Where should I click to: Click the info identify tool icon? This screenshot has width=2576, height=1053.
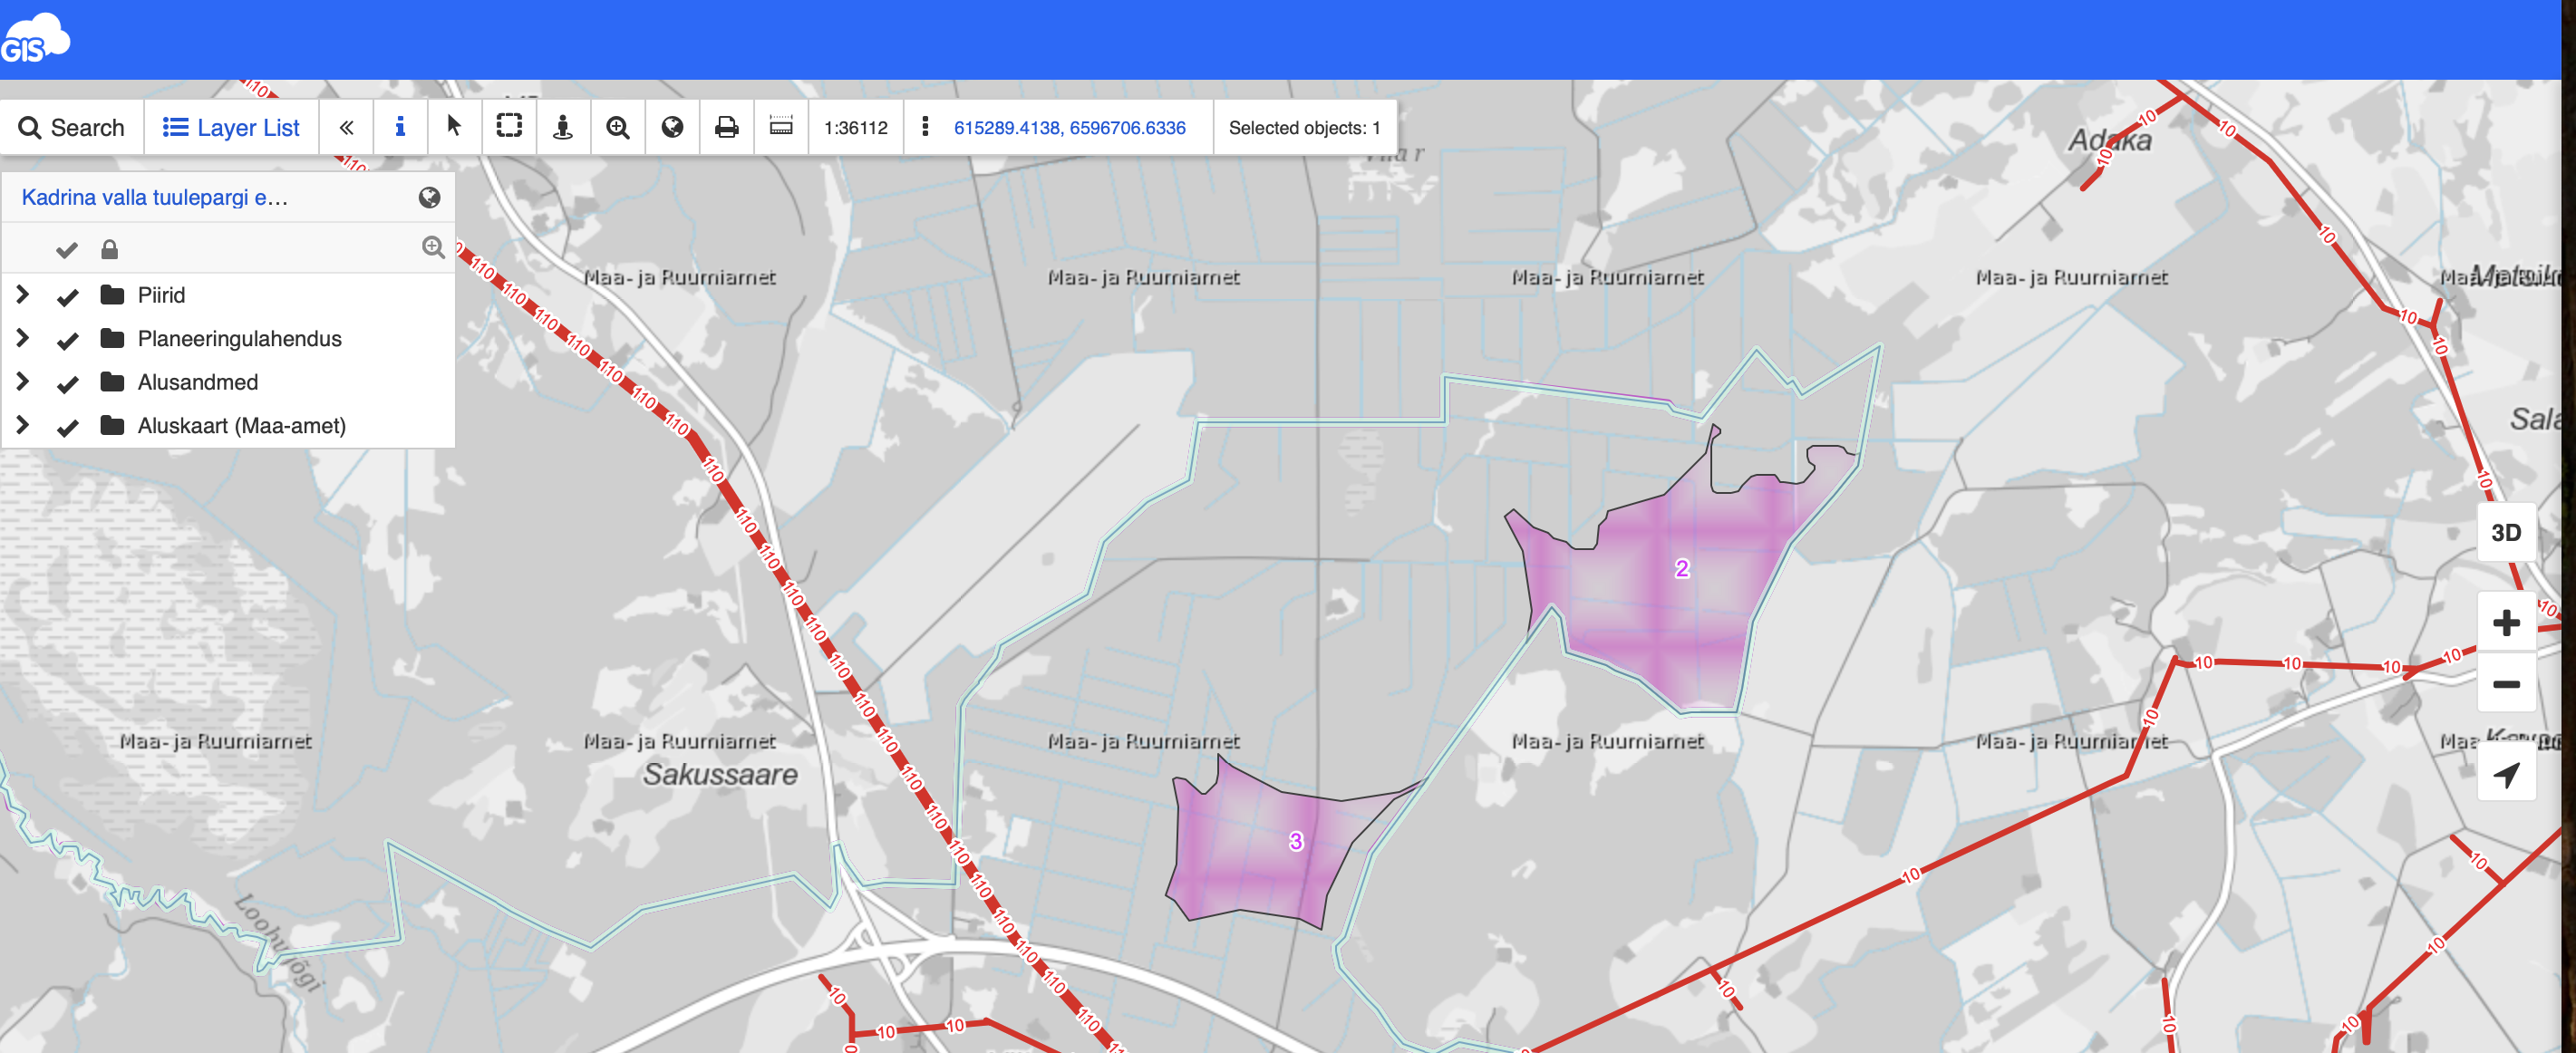click(400, 127)
